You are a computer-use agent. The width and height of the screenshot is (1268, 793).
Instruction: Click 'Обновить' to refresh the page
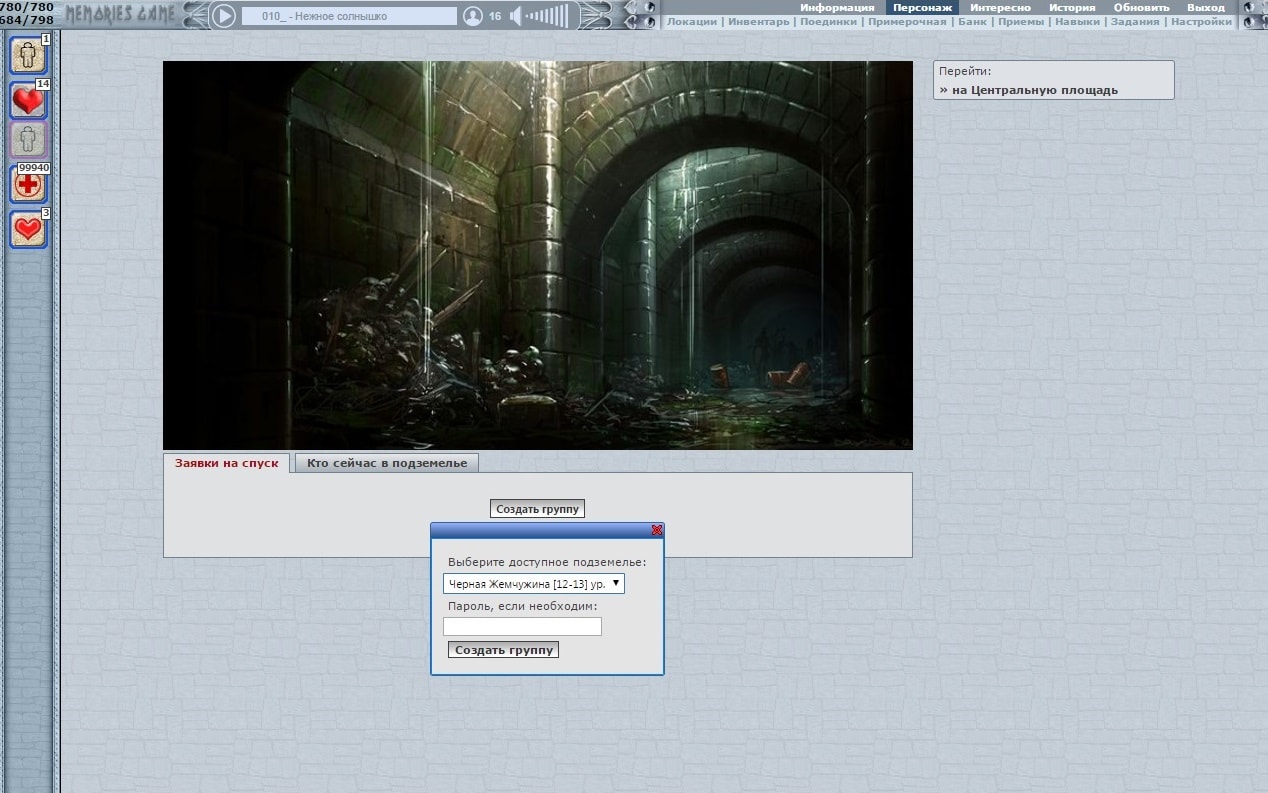pos(1141,7)
